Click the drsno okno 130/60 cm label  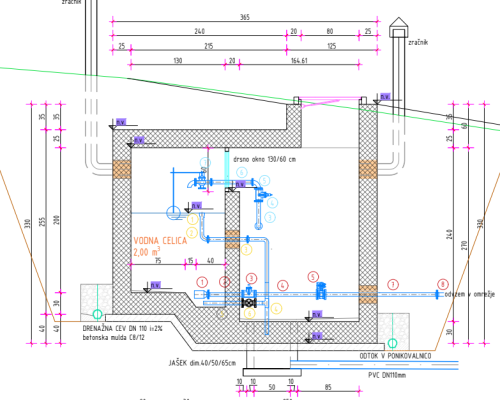tap(264, 159)
